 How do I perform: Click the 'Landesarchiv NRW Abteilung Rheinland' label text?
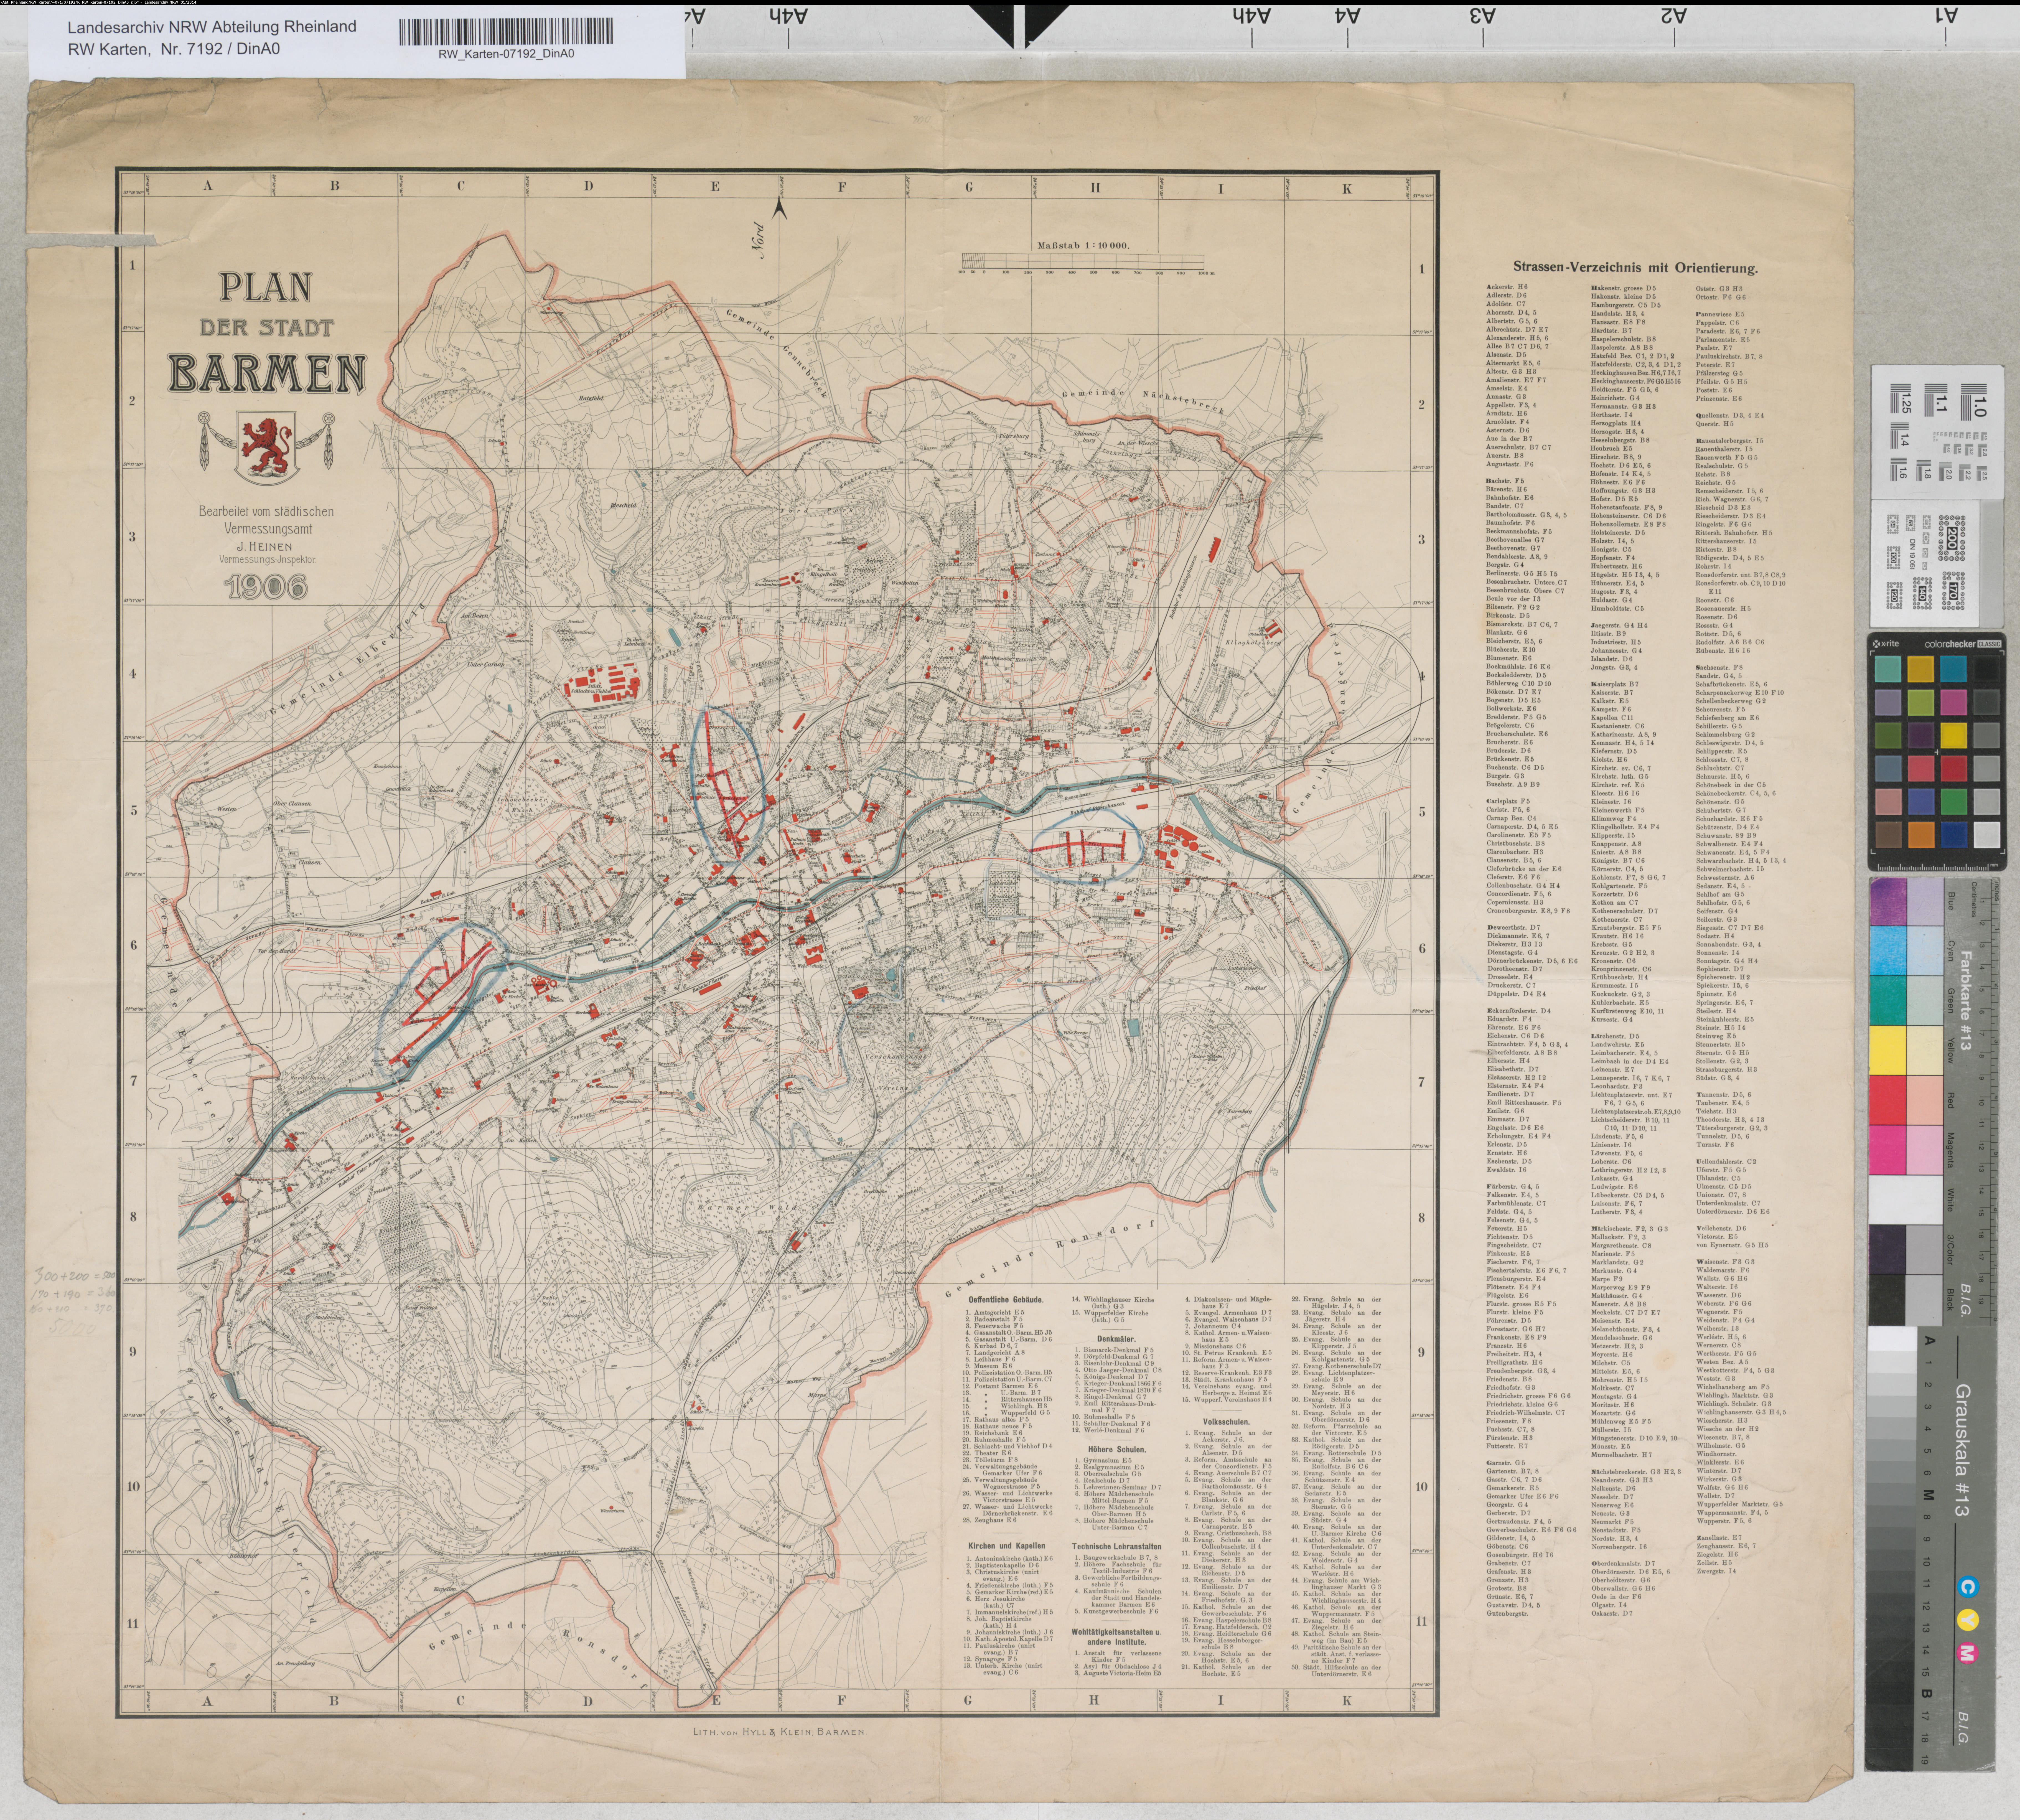point(212,27)
